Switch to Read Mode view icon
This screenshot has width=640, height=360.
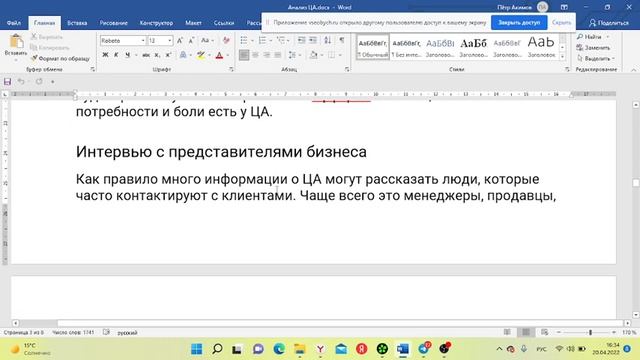click(507, 332)
